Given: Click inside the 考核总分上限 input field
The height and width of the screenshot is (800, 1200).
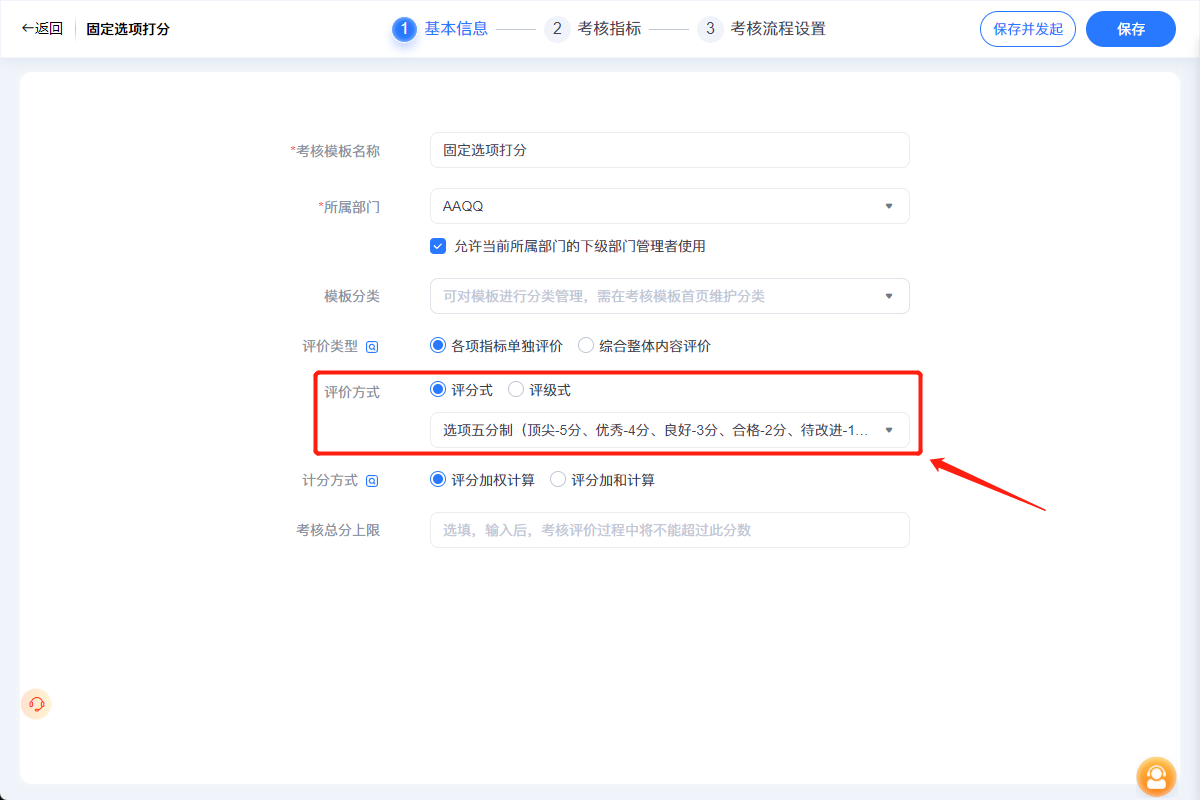Looking at the screenshot, I should click(670, 530).
